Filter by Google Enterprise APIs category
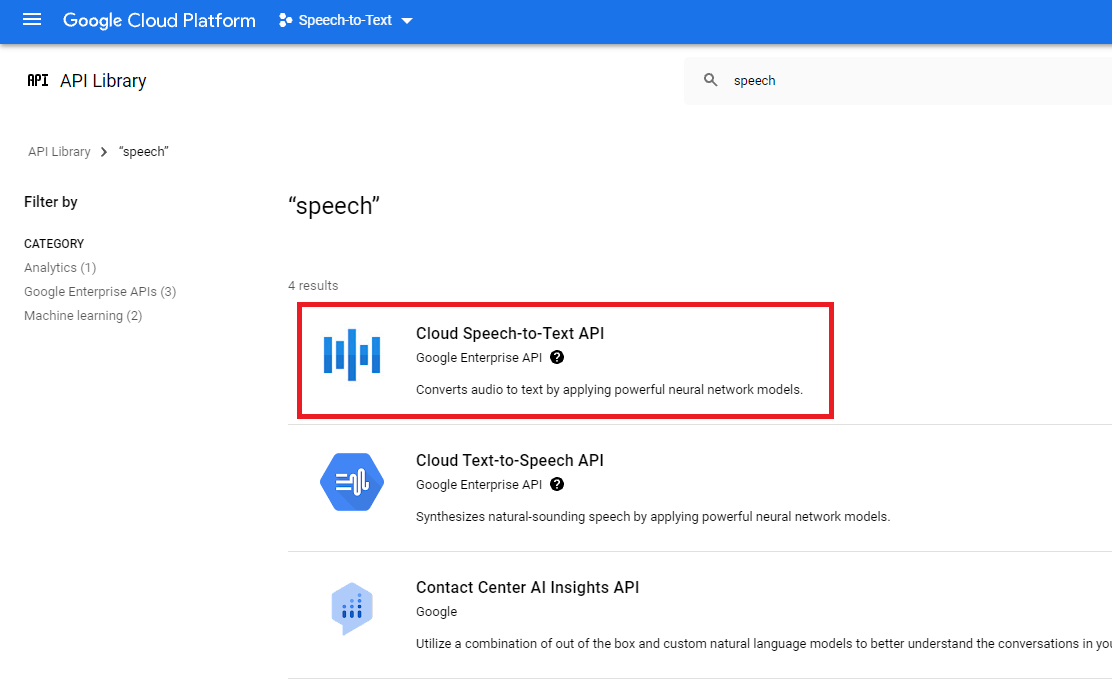The width and height of the screenshot is (1112, 700). tap(100, 292)
